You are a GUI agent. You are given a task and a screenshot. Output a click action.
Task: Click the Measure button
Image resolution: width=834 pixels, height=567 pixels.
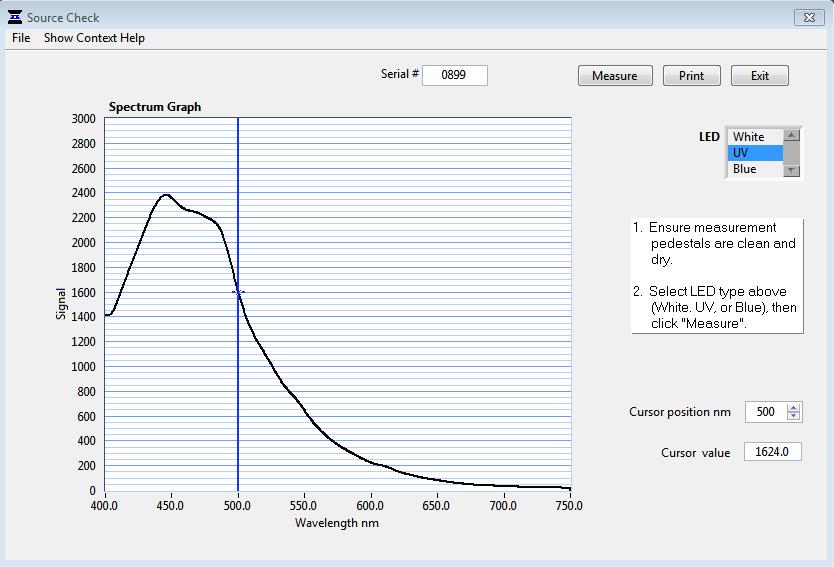pos(614,76)
